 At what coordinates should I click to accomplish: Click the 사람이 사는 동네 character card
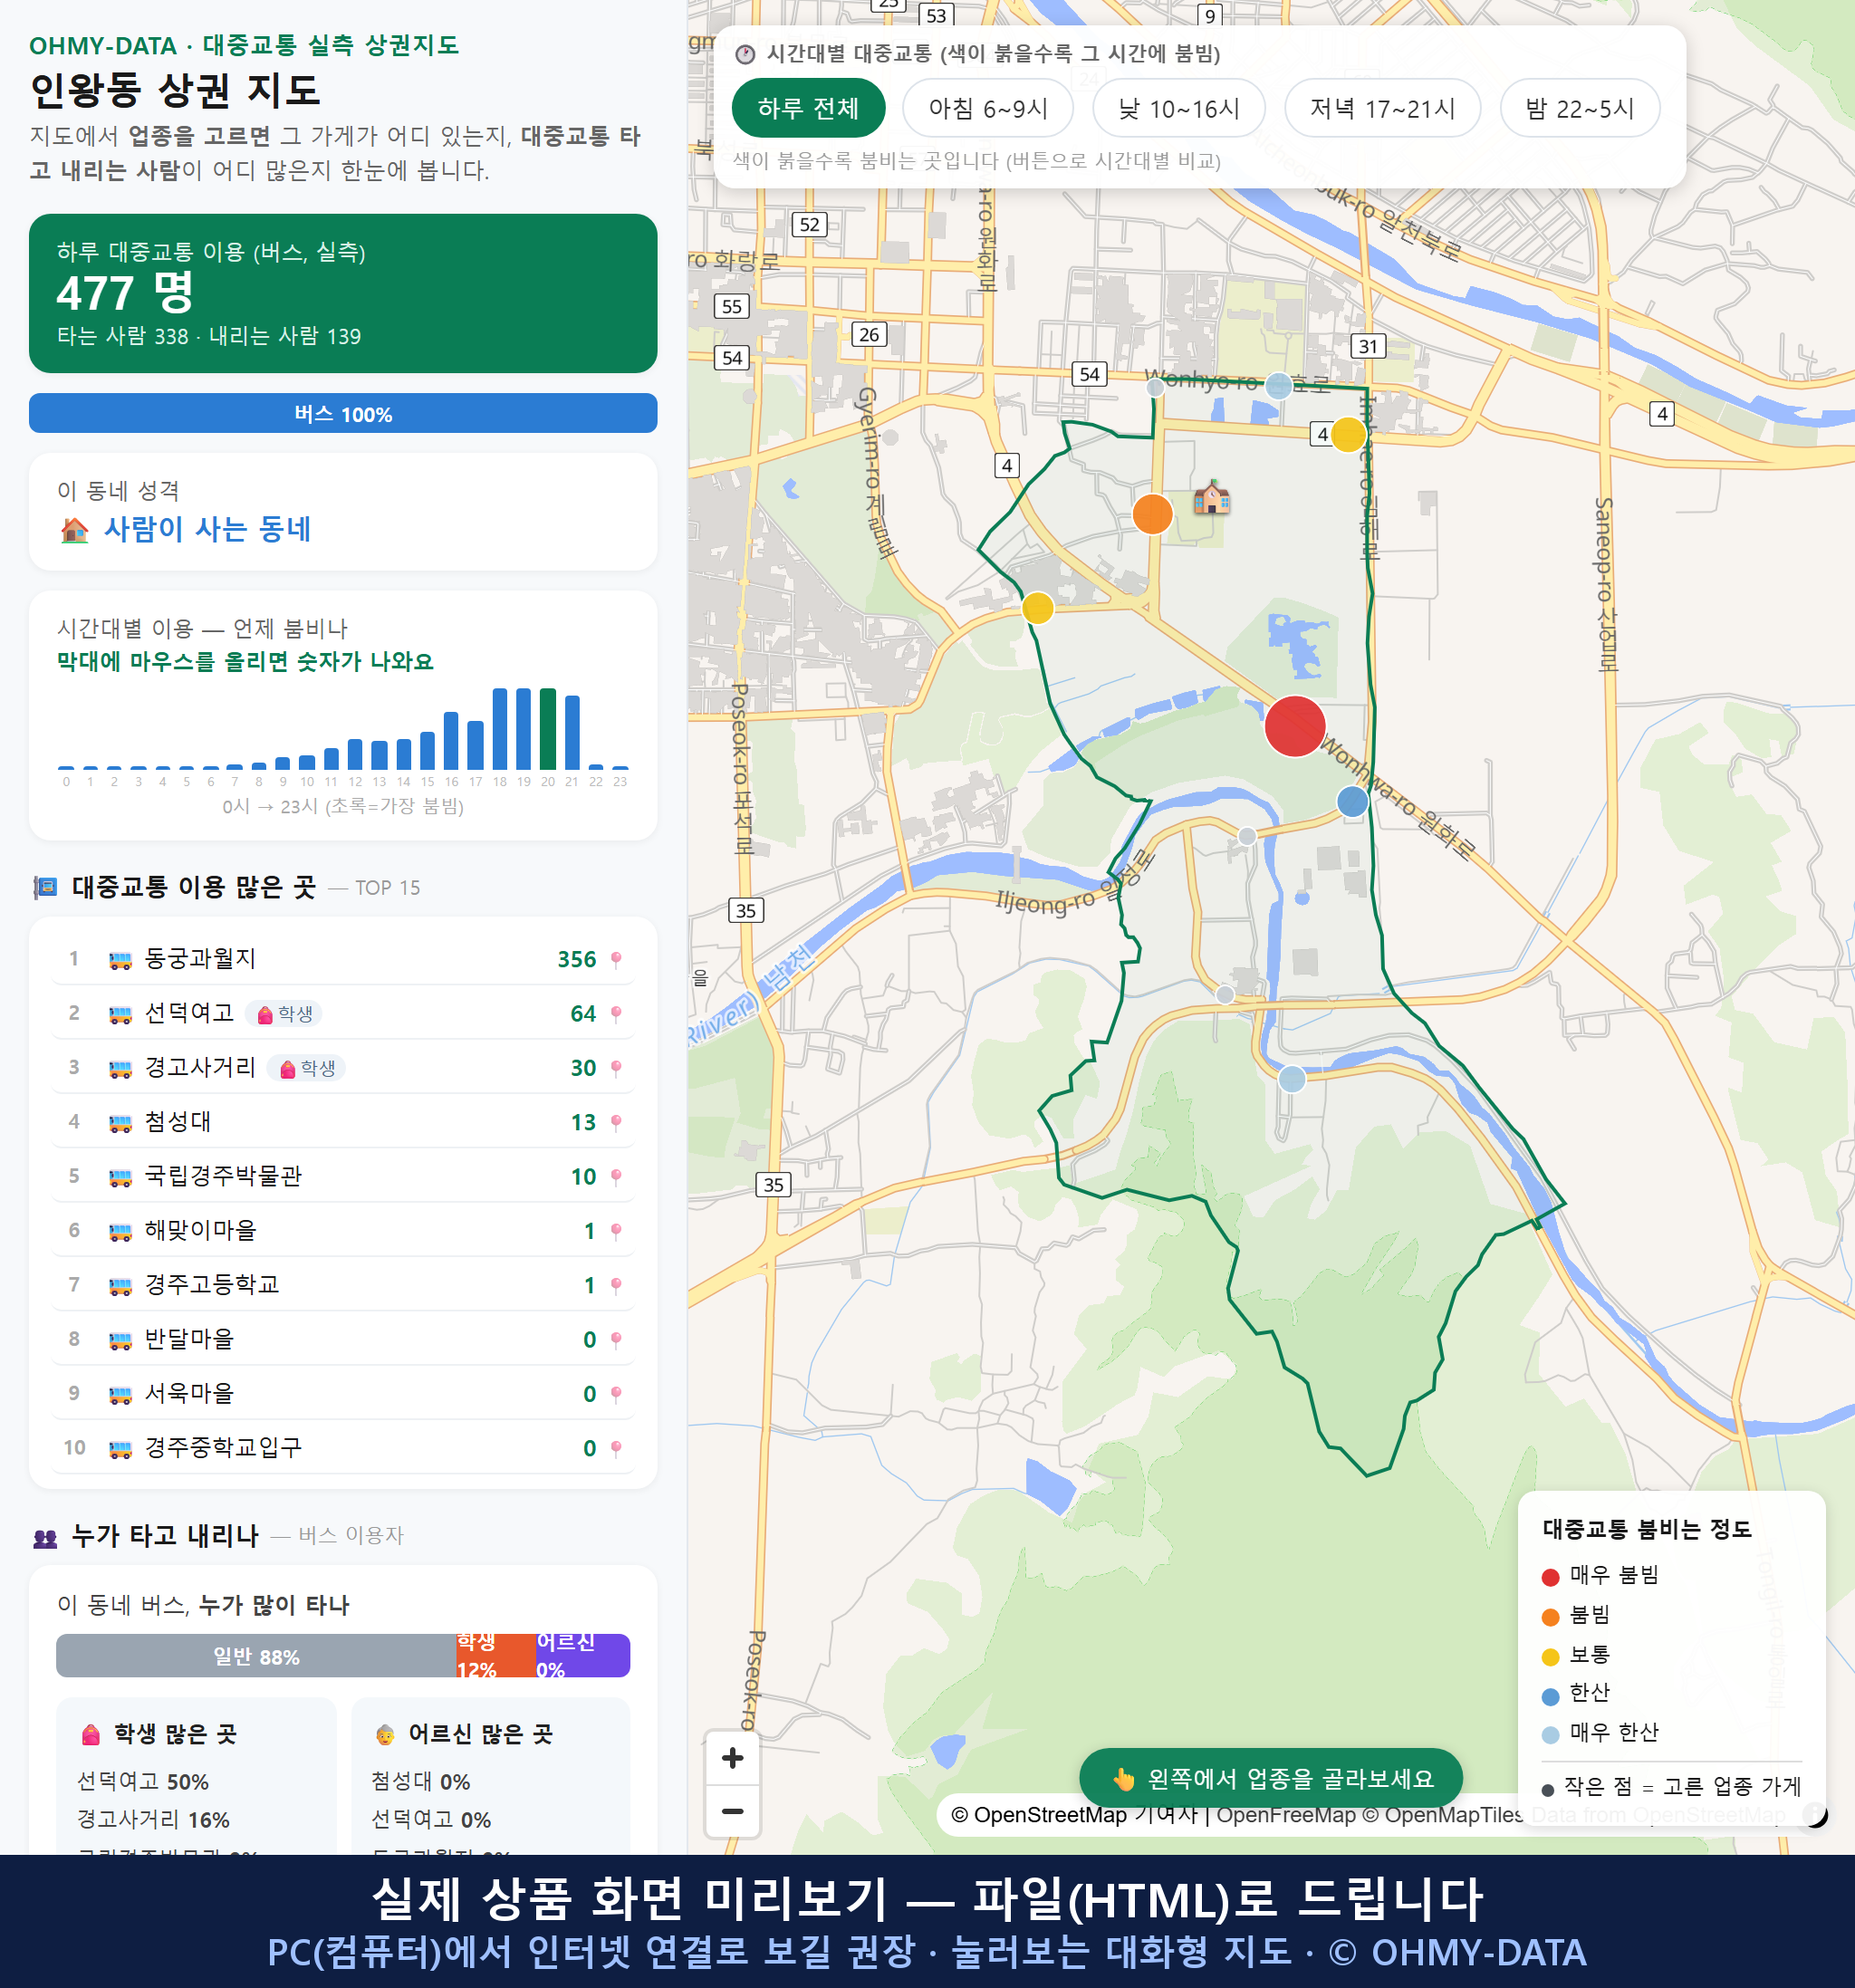[x=343, y=512]
